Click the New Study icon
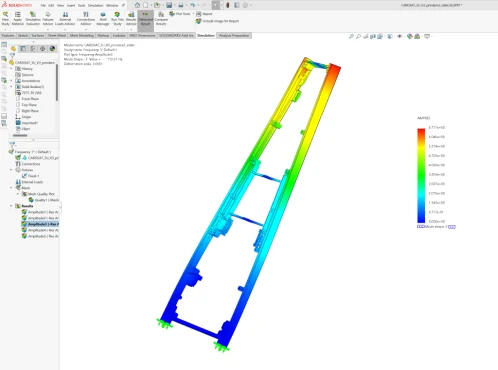This screenshot has width=498, height=370. point(5,14)
